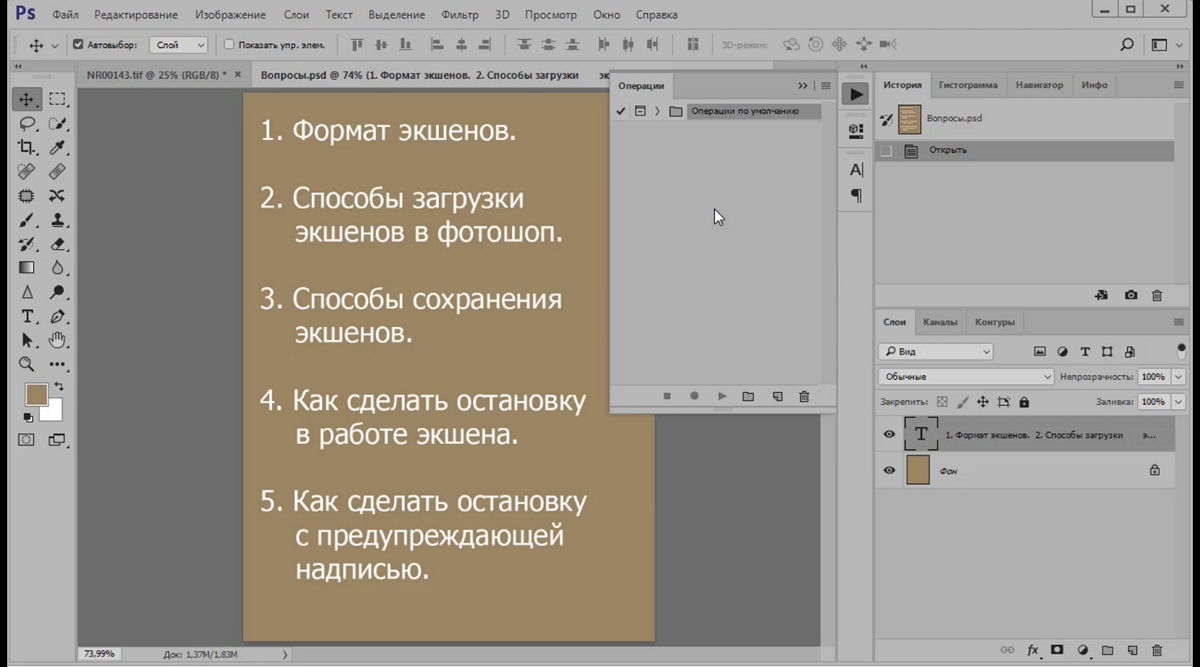Select the Clone Stamp tool
The height and width of the screenshot is (667, 1200).
(58, 220)
